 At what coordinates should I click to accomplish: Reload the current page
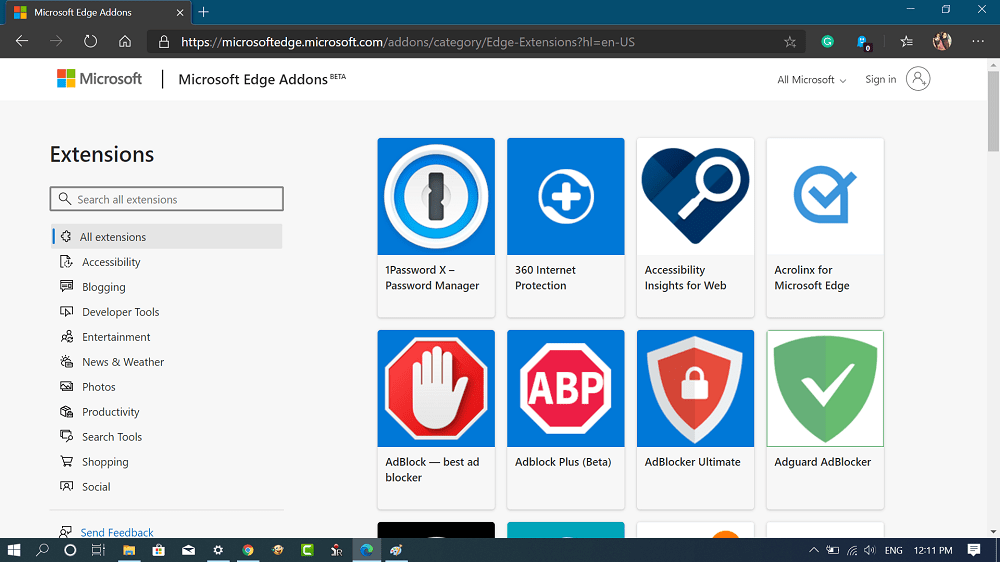91,41
